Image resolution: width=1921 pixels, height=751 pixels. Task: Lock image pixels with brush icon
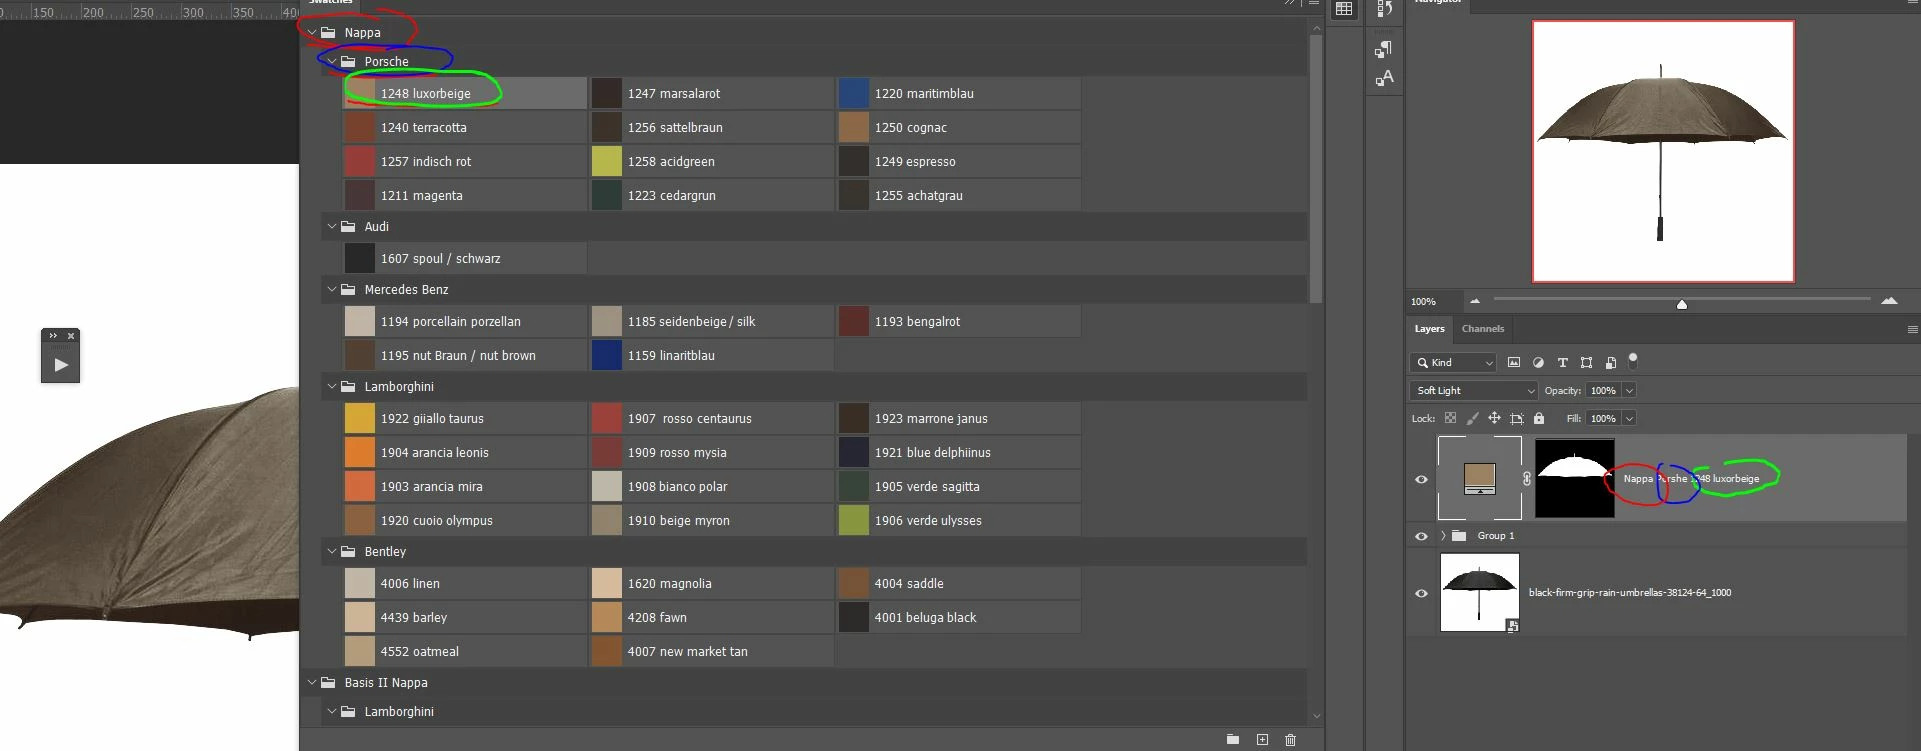coord(1472,418)
